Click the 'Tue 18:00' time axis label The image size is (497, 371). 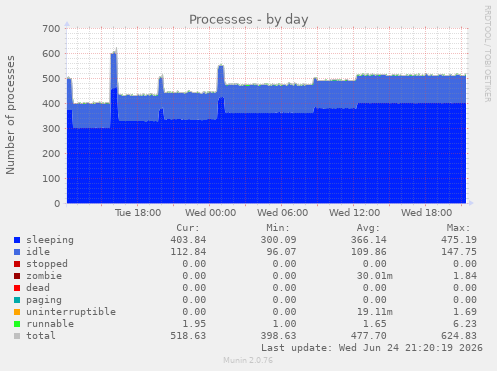(x=138, y=213)
